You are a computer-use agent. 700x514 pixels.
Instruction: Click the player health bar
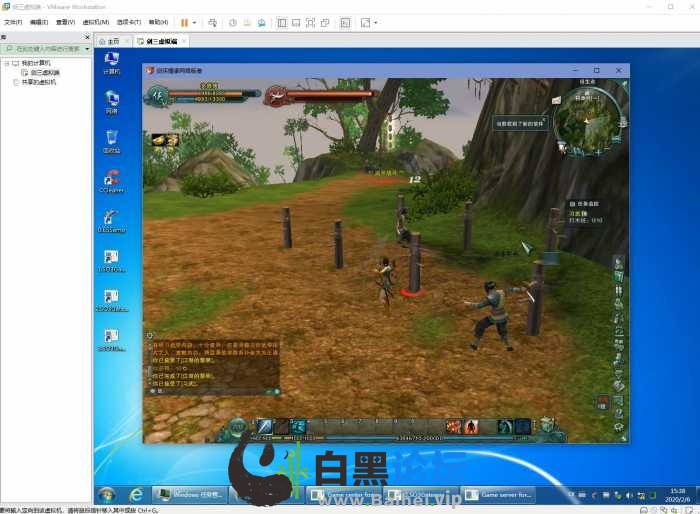pos(206,93)
